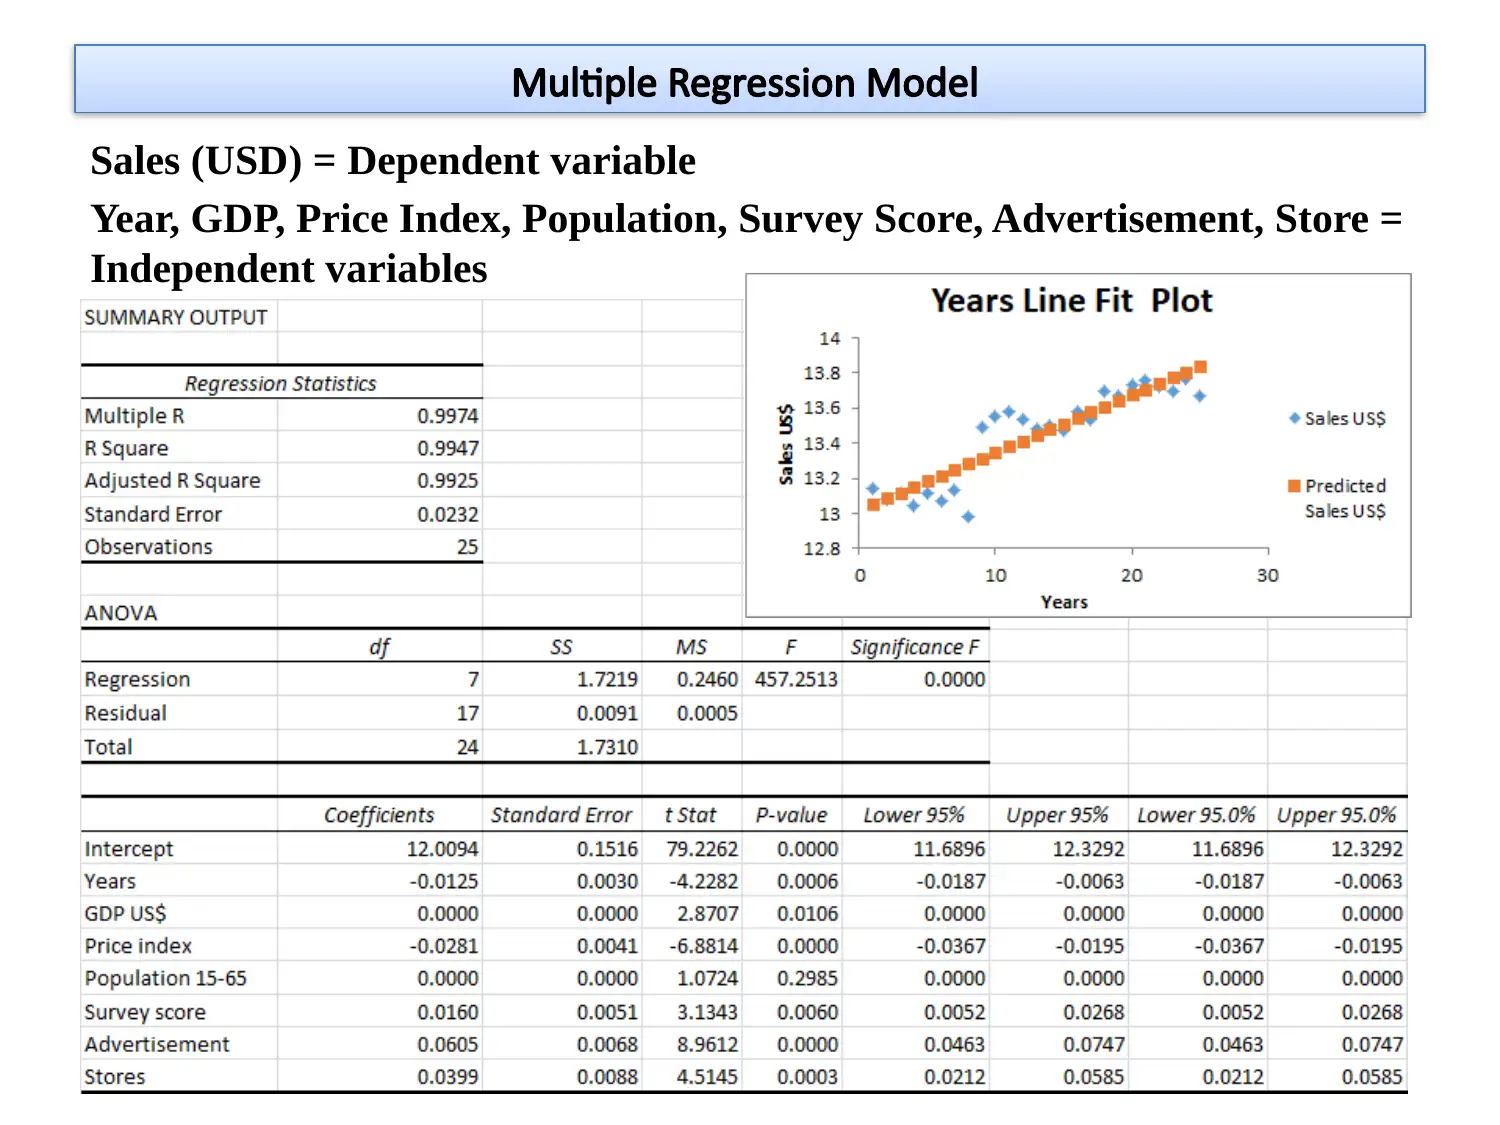Click the Adjusted R Square value 0.9925
The width and height of the screenshot is (1500, 1125).
coord(448,481)
